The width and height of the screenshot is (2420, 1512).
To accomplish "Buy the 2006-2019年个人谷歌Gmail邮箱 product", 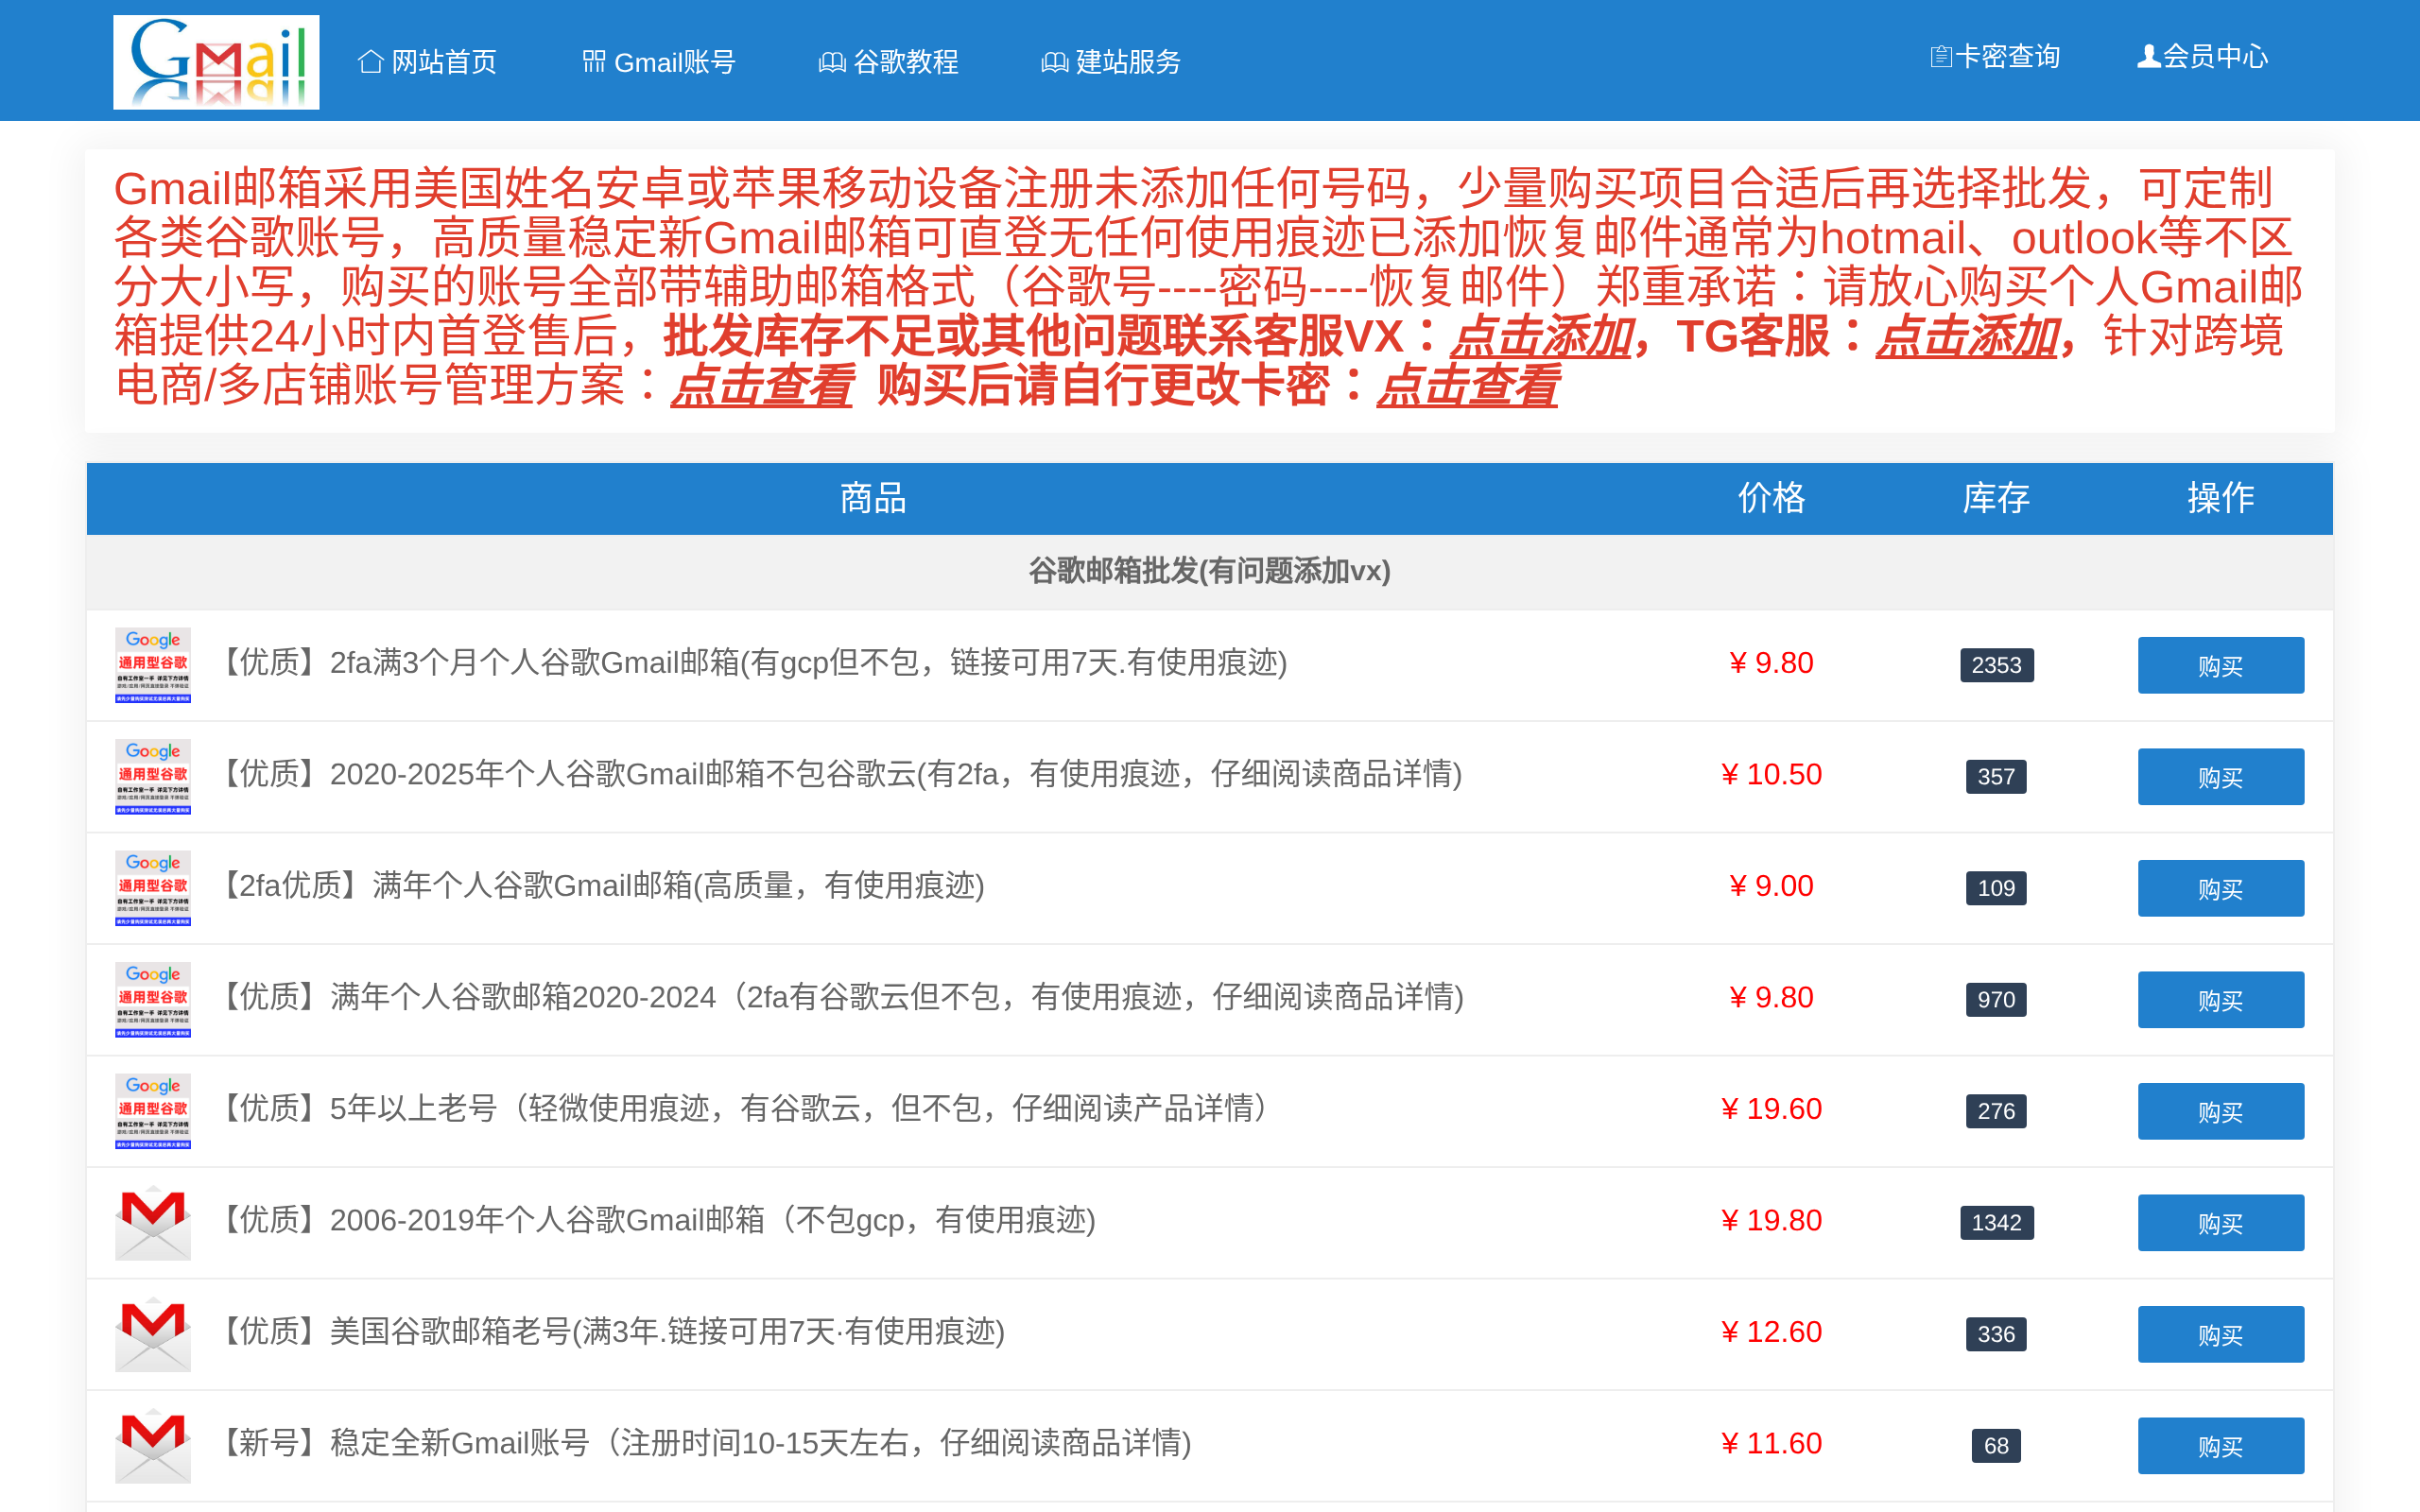I will click(2220, 1222).
